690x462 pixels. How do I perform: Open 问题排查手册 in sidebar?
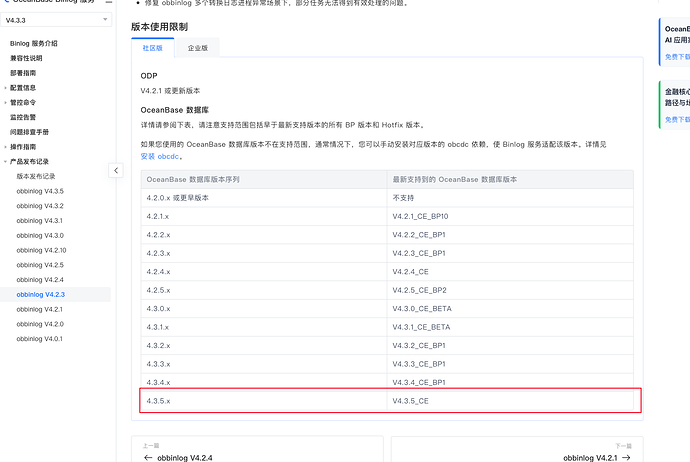click(x=29, y=132)
